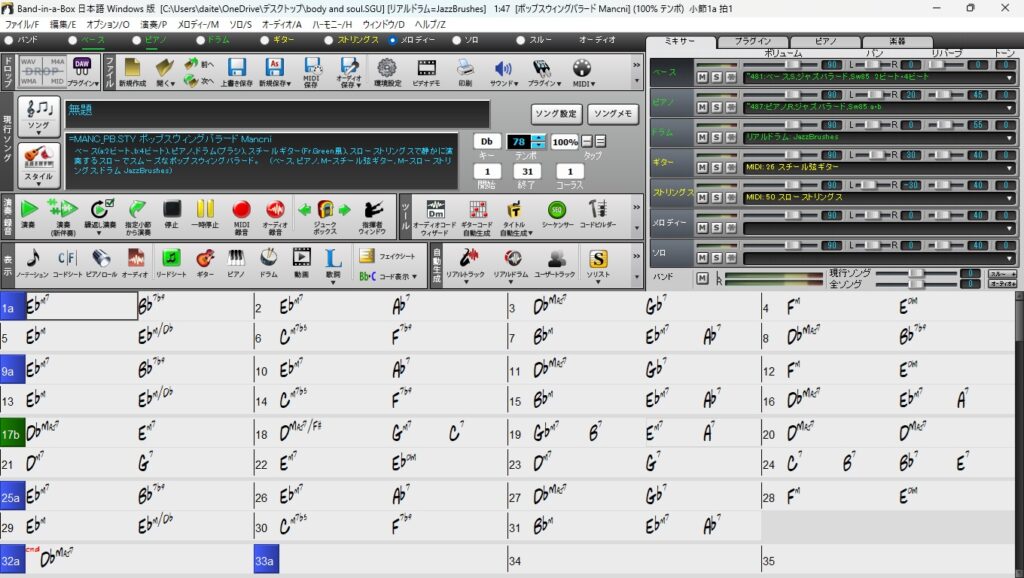Open the Harmony (ハーモニー/H) menu

click(x=332, y=24)
